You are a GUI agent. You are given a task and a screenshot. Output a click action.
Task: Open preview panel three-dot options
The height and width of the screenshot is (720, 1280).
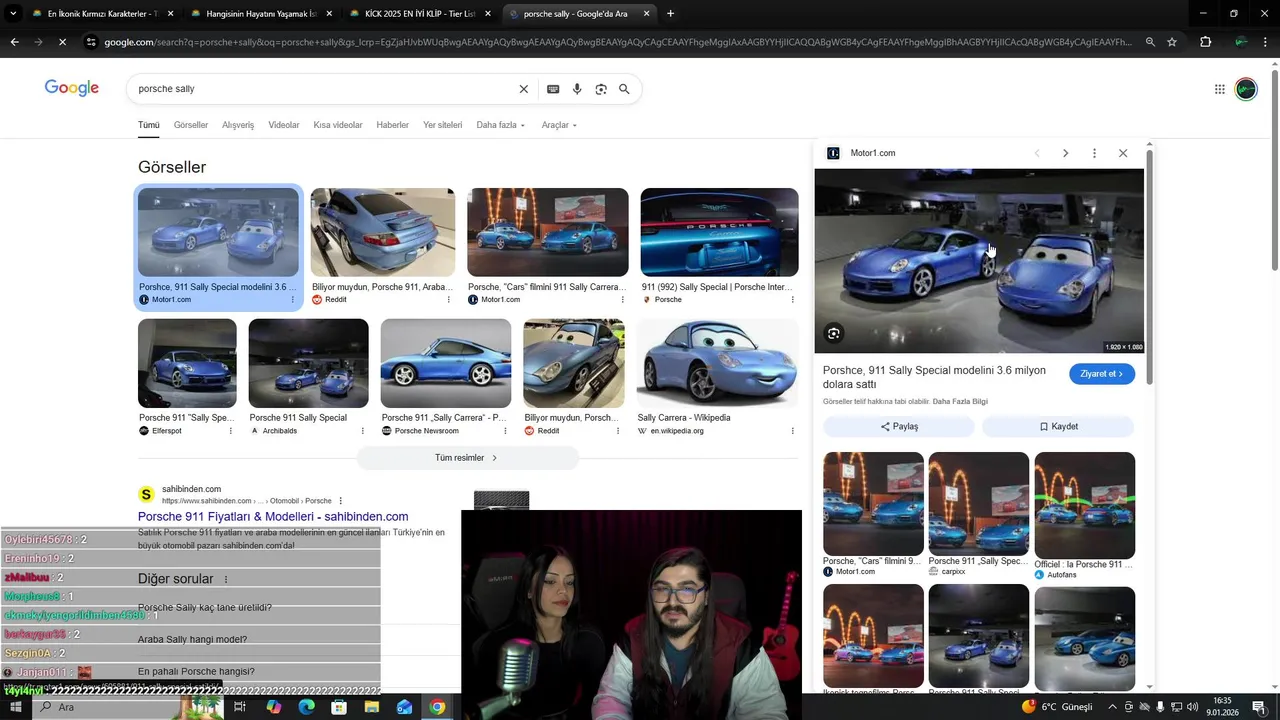click(1094, 153)
